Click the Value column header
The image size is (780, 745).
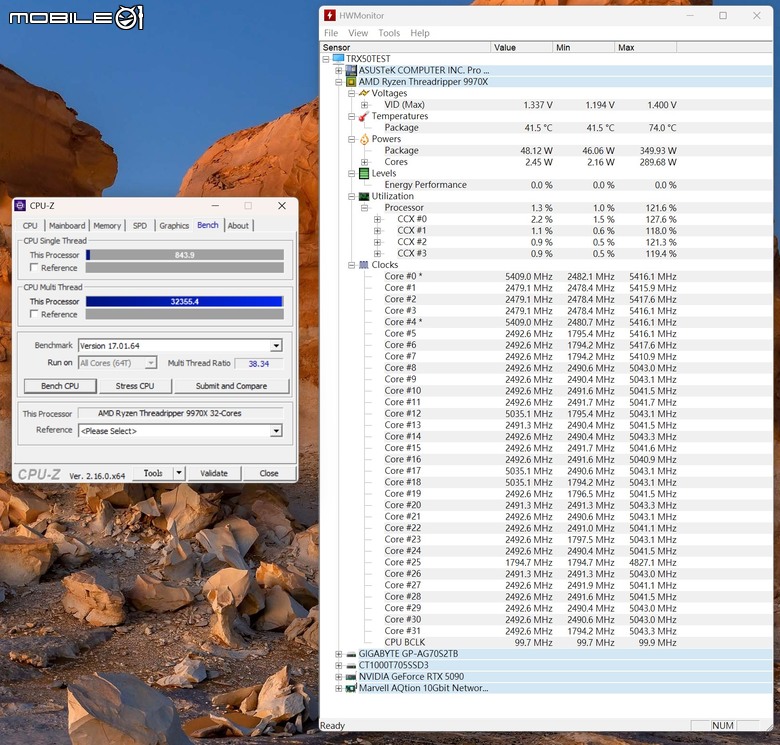click(x=521, y=47)
